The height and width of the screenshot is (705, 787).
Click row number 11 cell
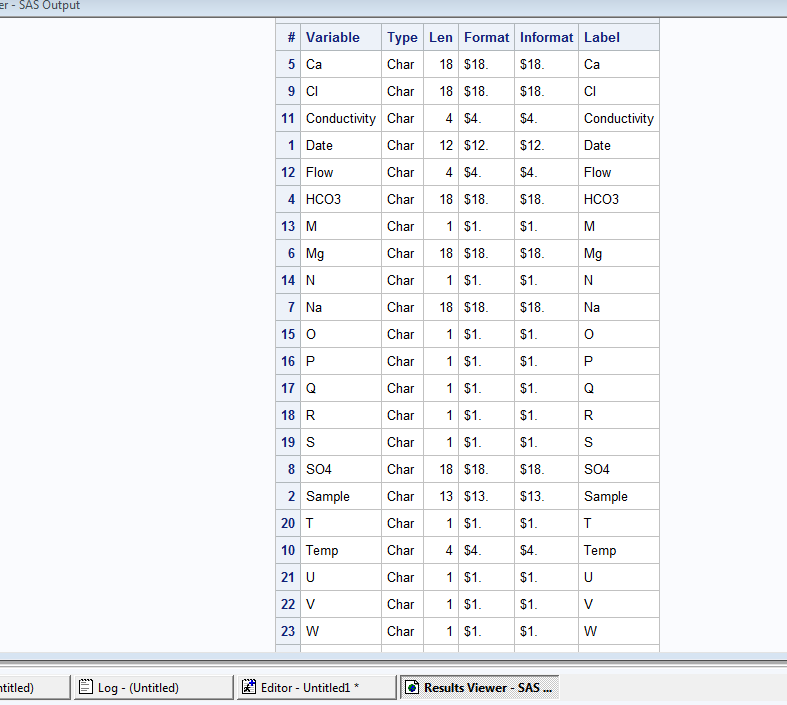[x=288, y=118]
